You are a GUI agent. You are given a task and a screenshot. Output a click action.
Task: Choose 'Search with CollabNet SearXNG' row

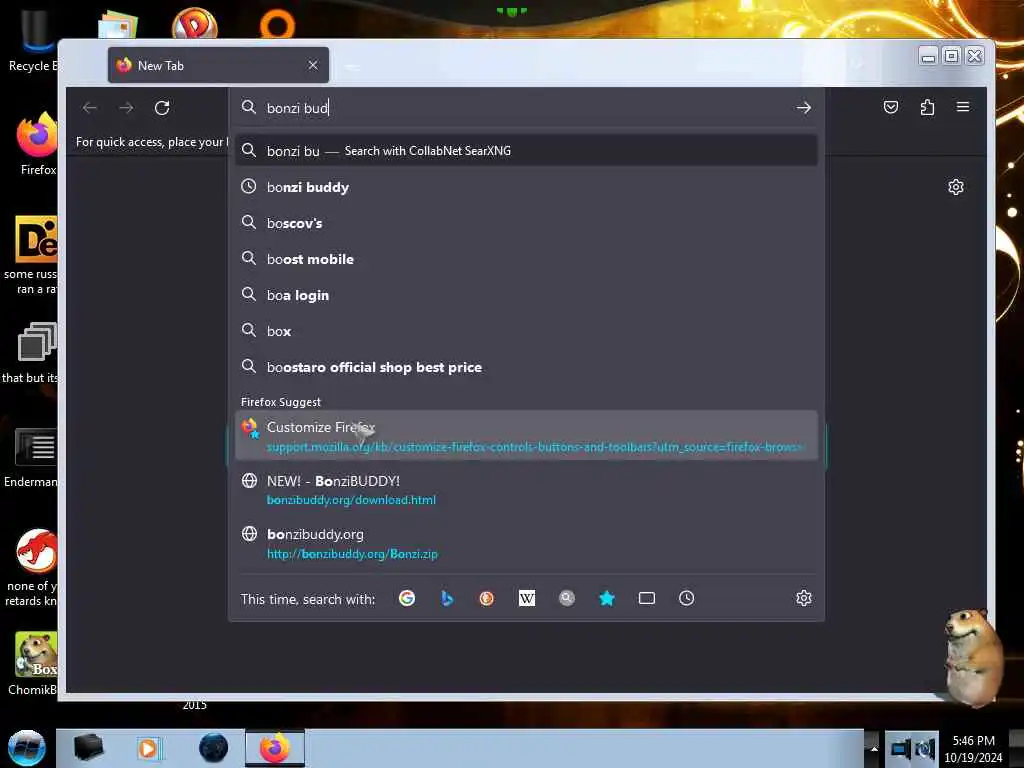click(526, 151)
